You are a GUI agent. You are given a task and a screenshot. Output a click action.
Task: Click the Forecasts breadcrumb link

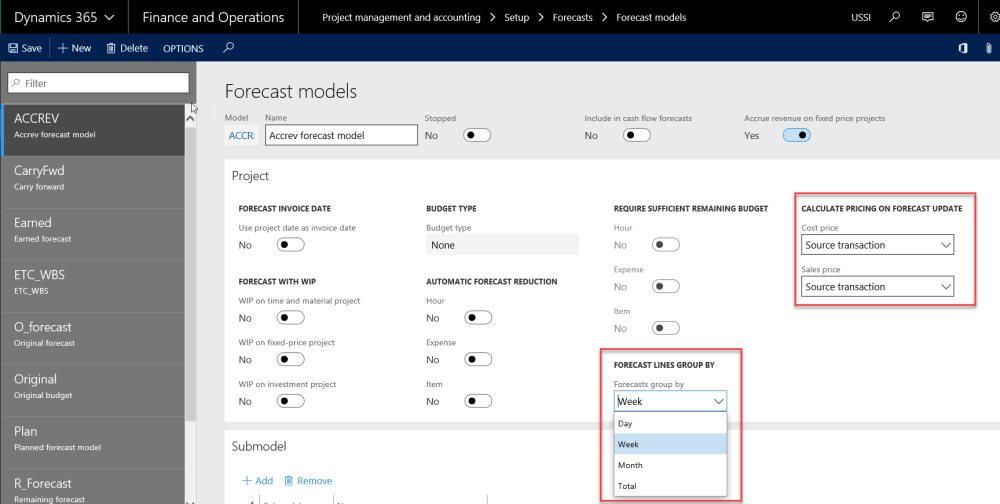pyautogui.click(x=572, y=17)
